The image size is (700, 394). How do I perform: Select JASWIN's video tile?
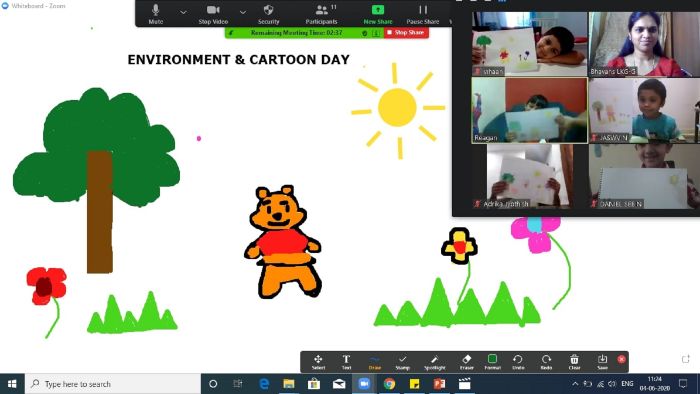pyautogui.click(x=644, y=110)
